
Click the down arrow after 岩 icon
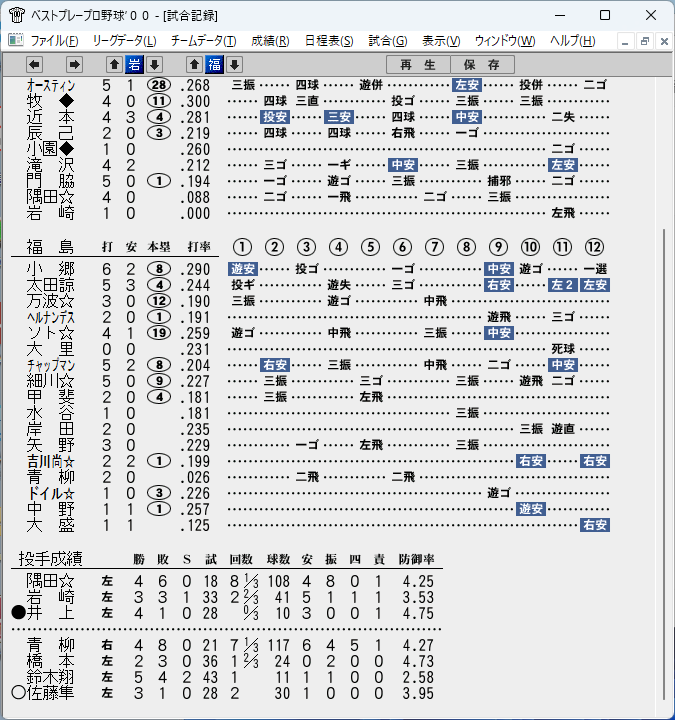(154, 65)
